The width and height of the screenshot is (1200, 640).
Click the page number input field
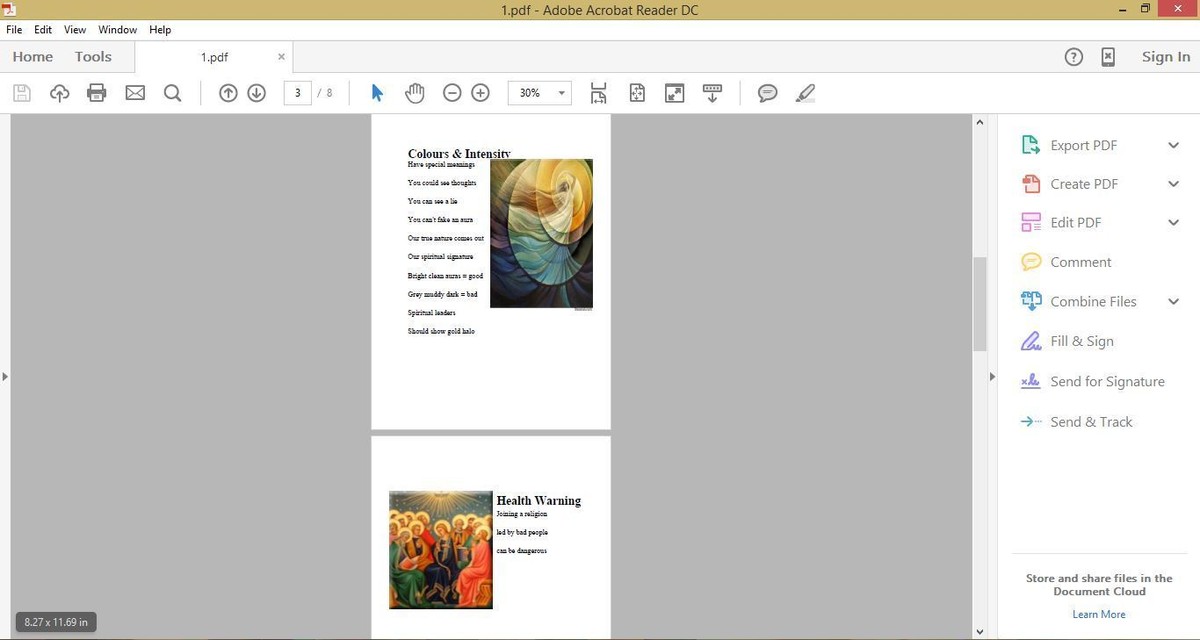[x=298, y=93]
